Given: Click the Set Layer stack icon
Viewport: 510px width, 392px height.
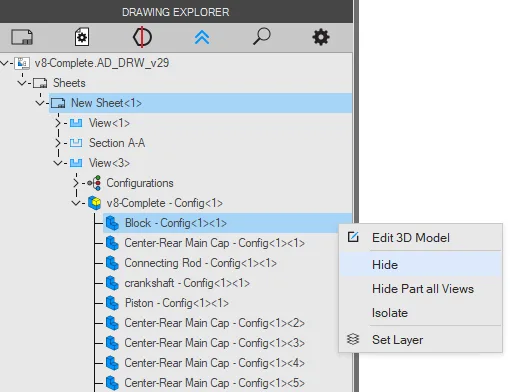Looking at the screenshot, I should [353, 339].
